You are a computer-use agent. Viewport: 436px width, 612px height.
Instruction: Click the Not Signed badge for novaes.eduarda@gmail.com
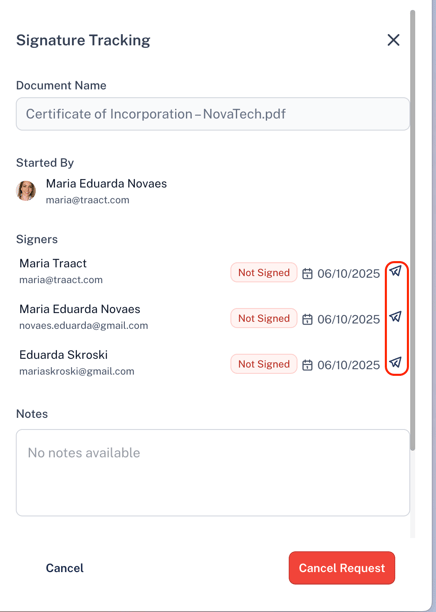click(264, 318)
